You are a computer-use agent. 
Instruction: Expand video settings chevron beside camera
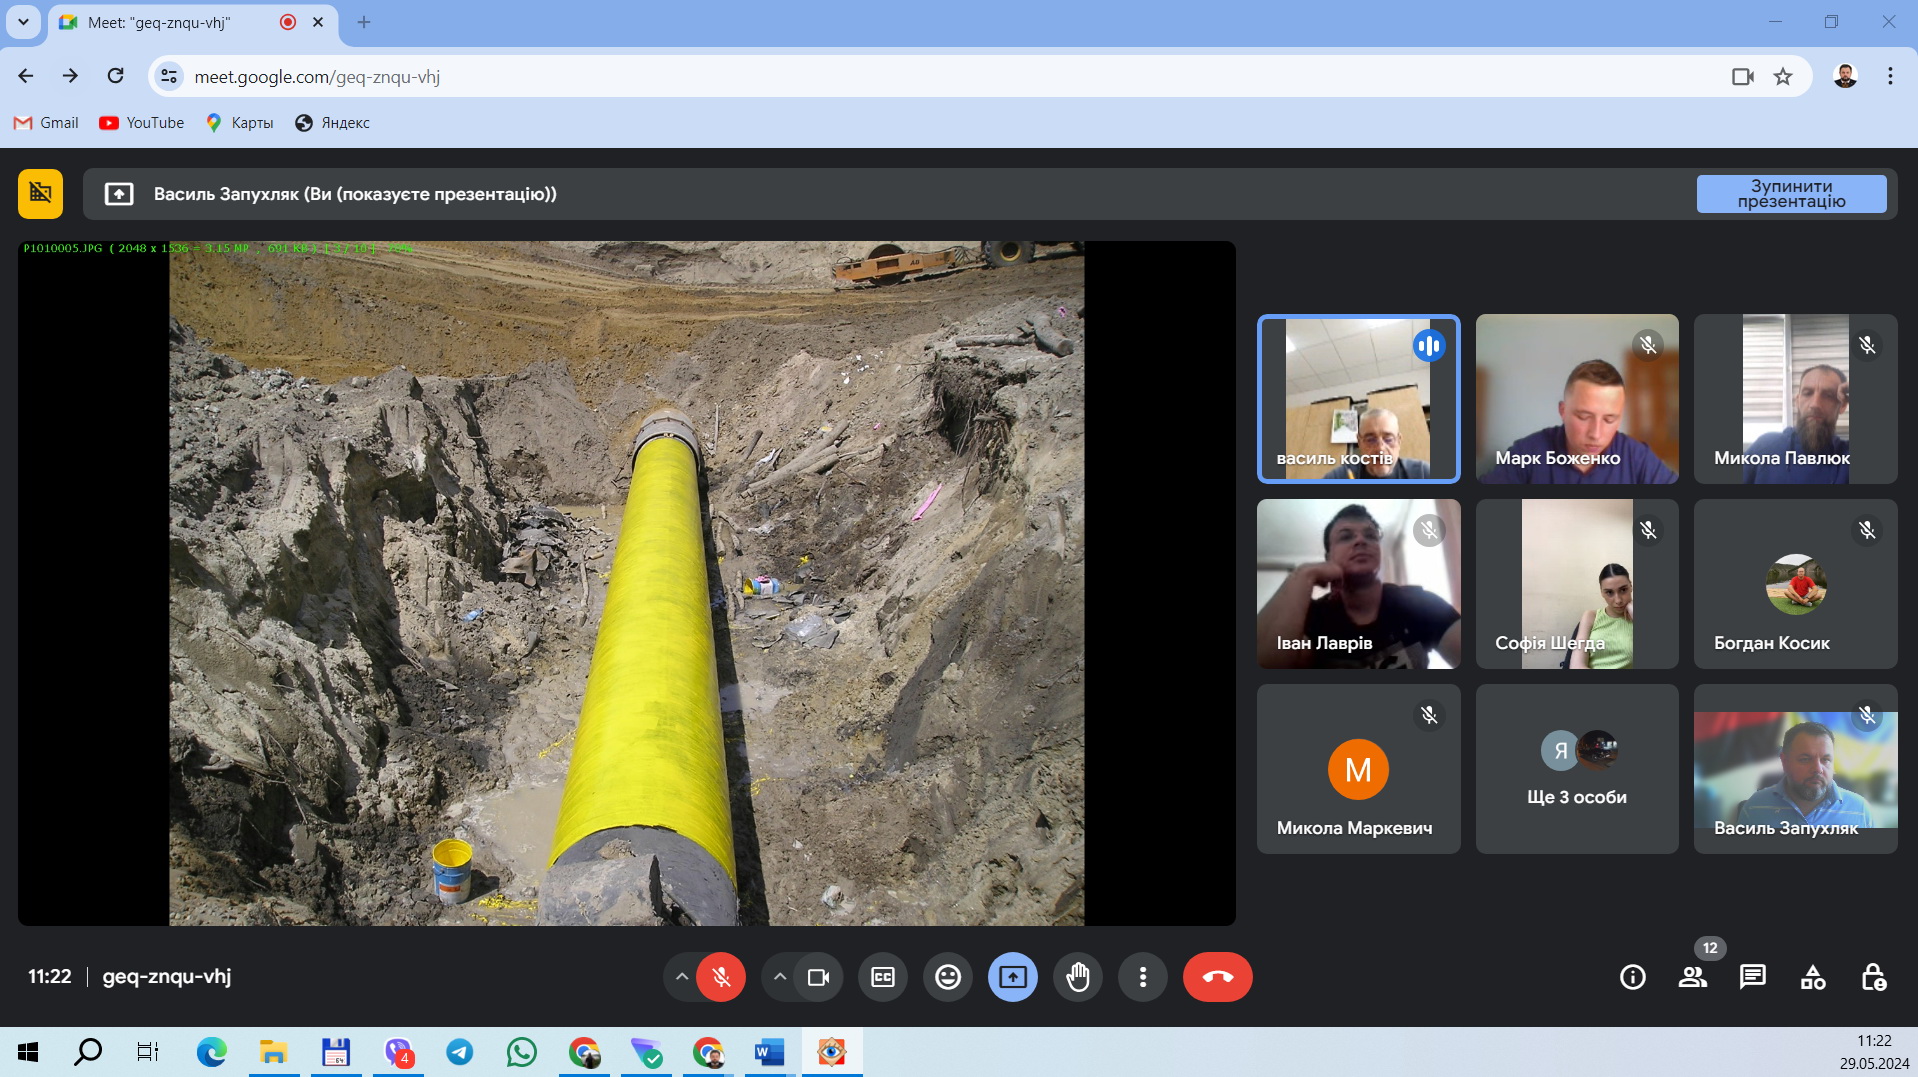click(x=780, y=977)
